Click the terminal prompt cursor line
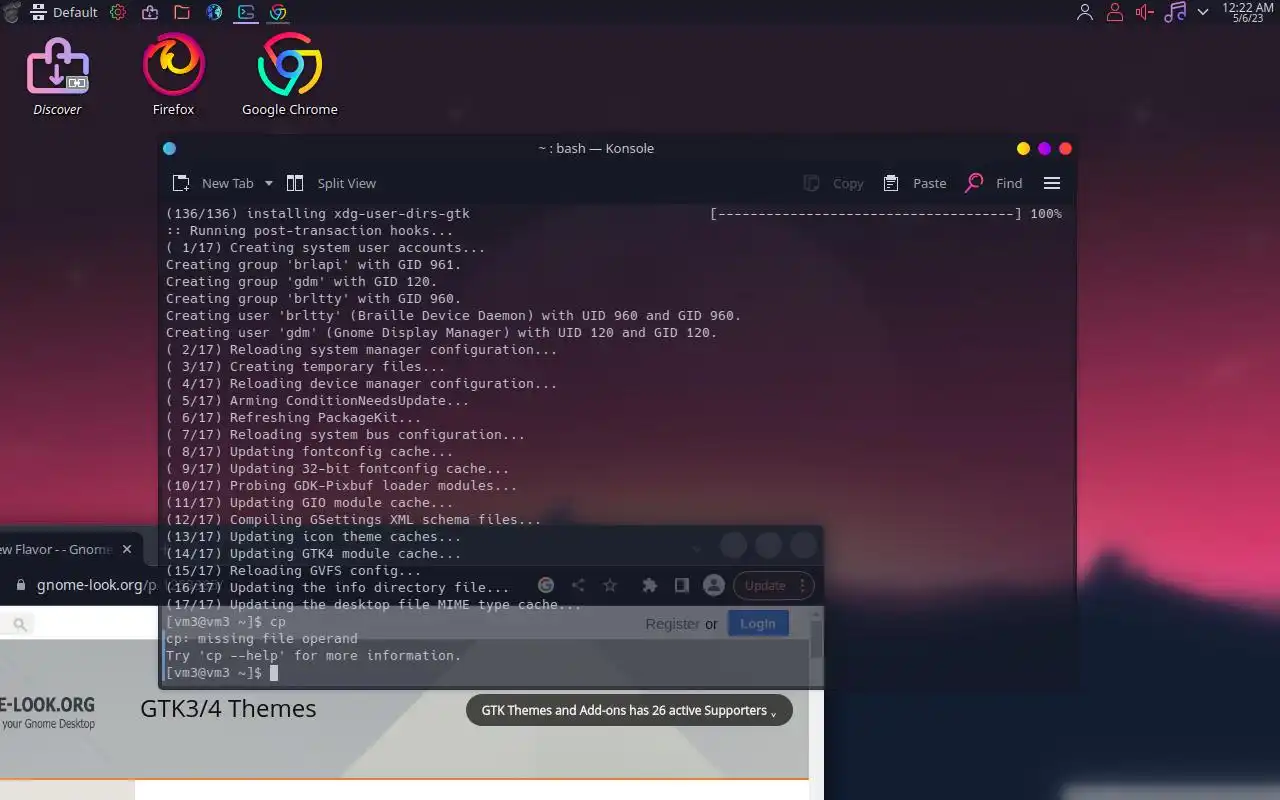 (x=222, y=673)
